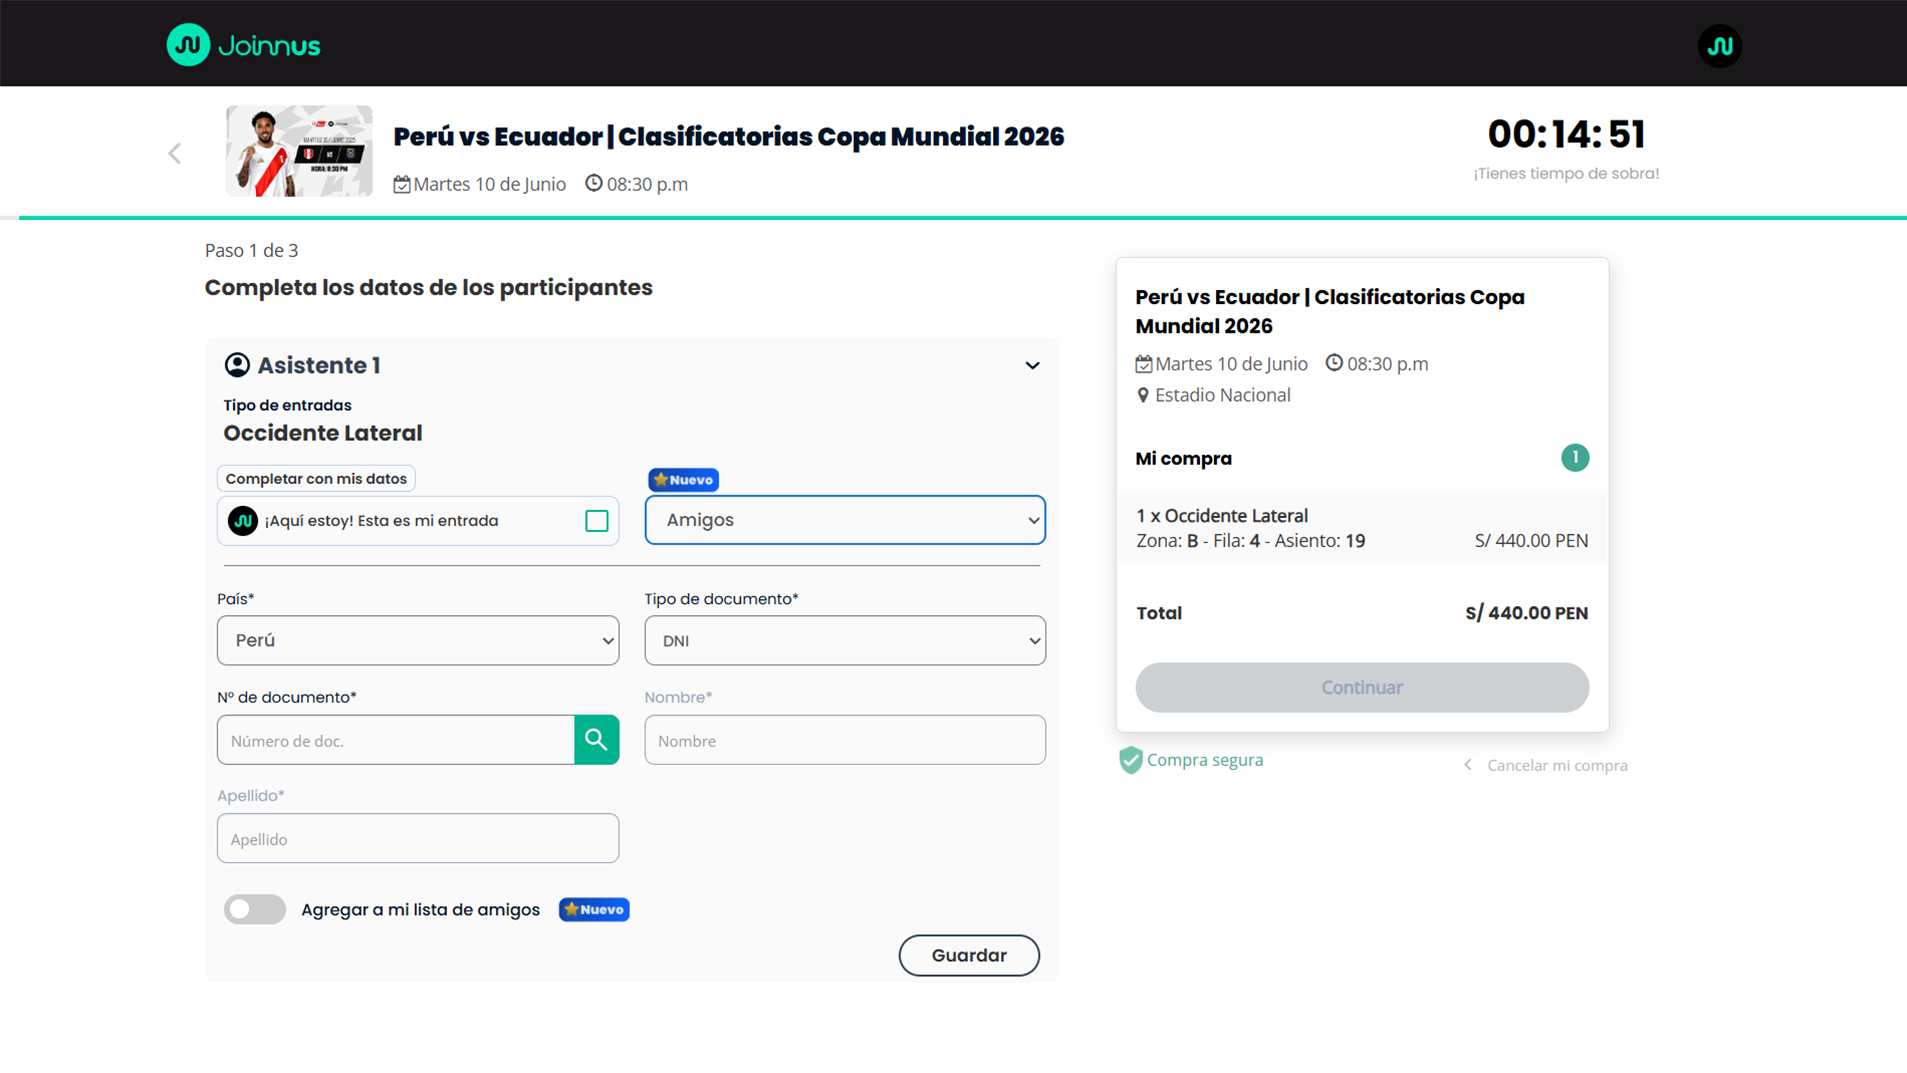Click the Joinnus logo in header
Screen dimensions: 1907x1073
[243, 45]
